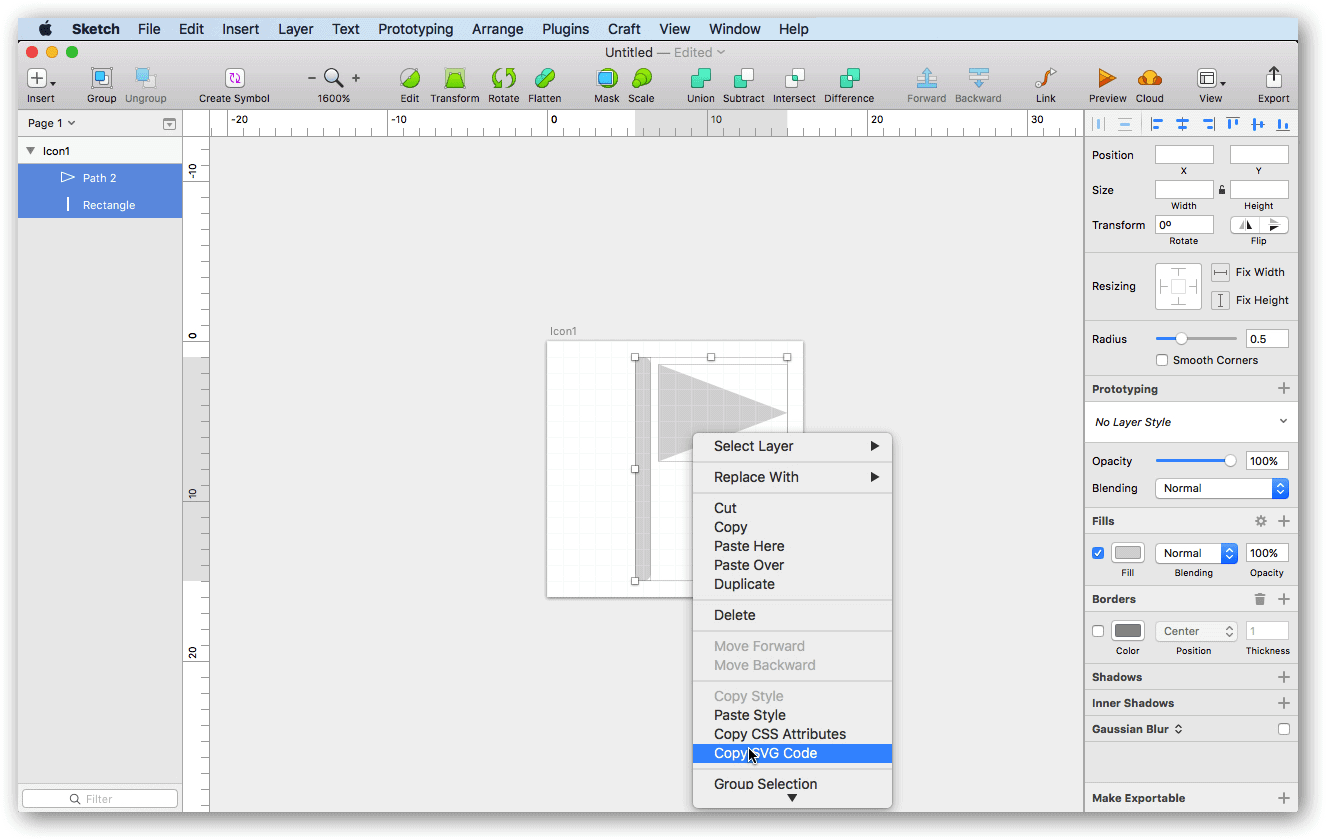Viewport: 1326px width, 840px height.
Task: Open the Fills settings gear
Action: tap(1261, 521)
